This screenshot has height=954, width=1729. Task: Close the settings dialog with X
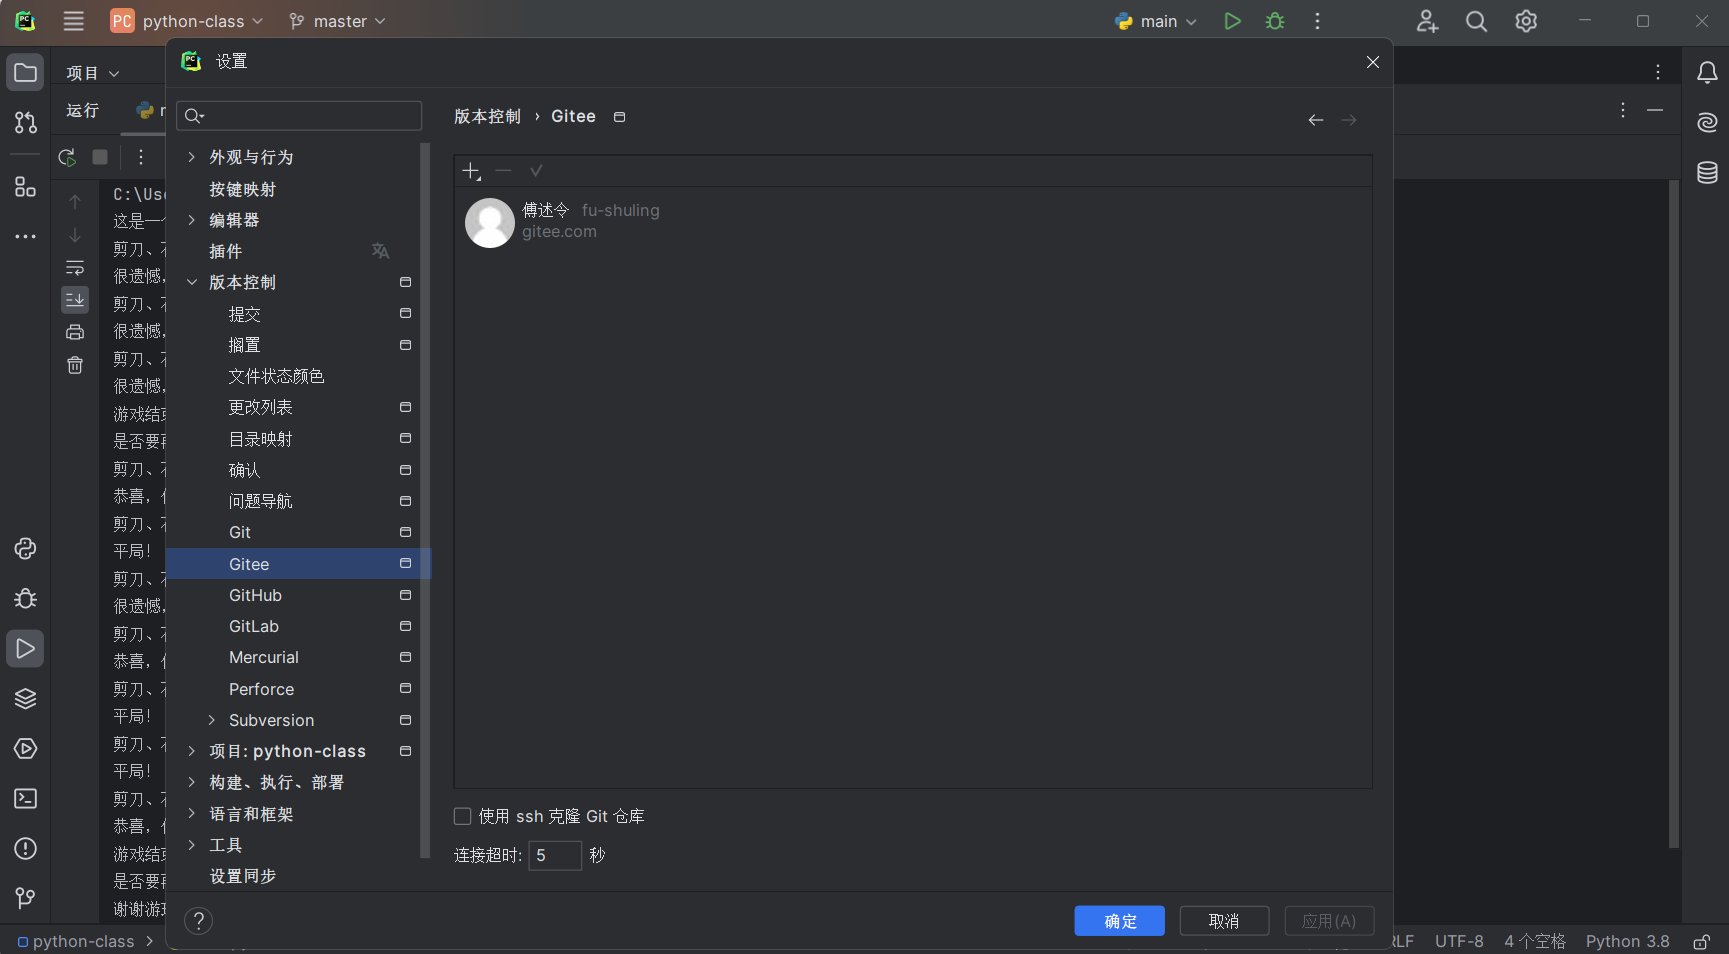pos(1373,62)
